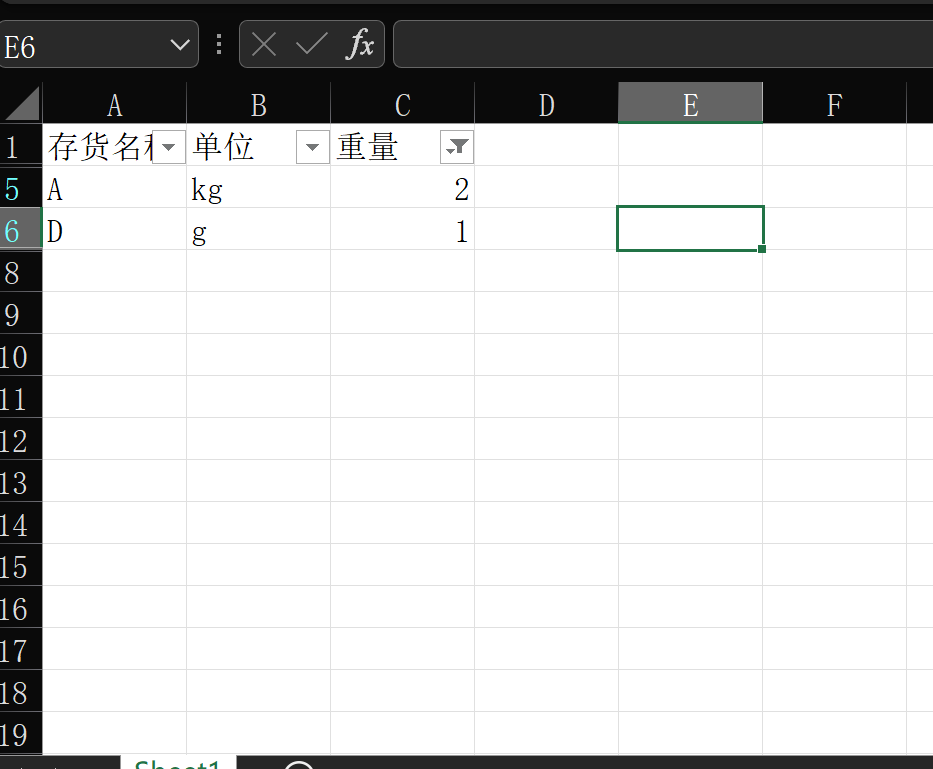The width and height of the screenshot is (933, 769).
Task: Click inside the formula bar
Action: click(650, 44)
